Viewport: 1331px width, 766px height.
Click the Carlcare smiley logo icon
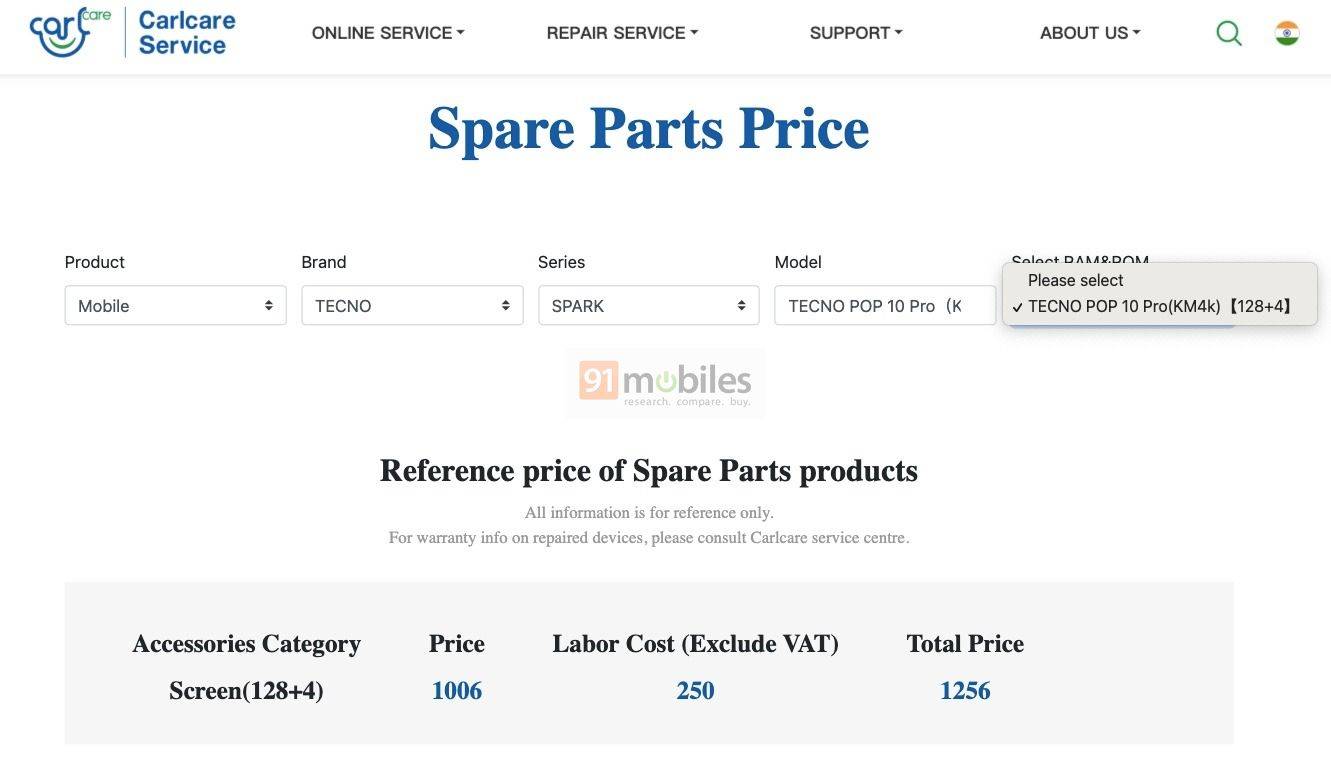click(70, 32)
